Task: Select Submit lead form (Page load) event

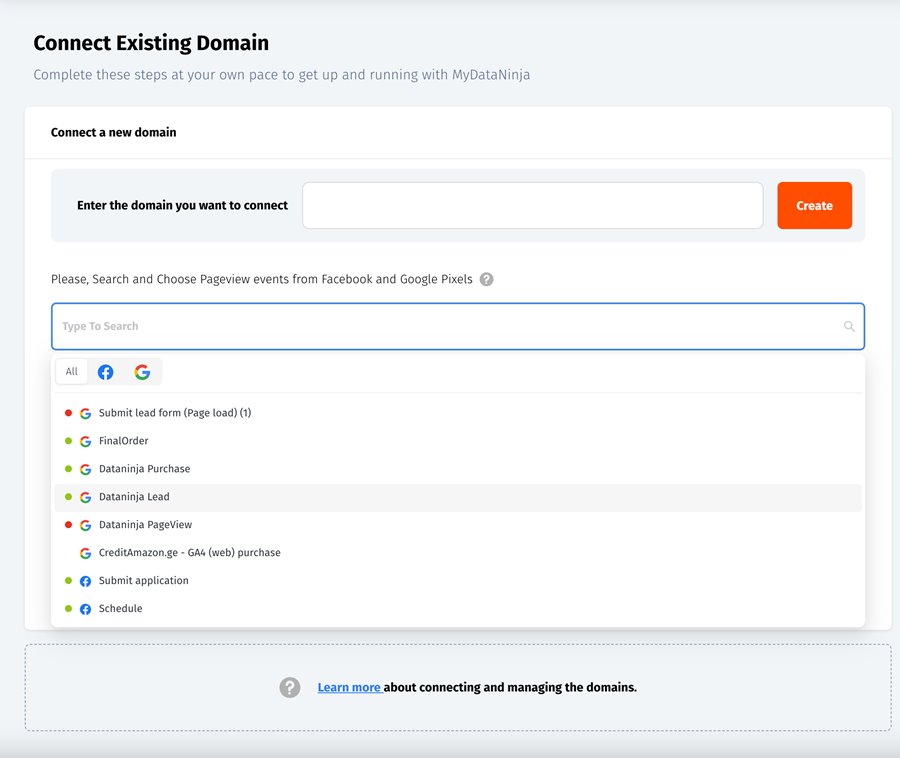Action: click(x=174, y=413)
